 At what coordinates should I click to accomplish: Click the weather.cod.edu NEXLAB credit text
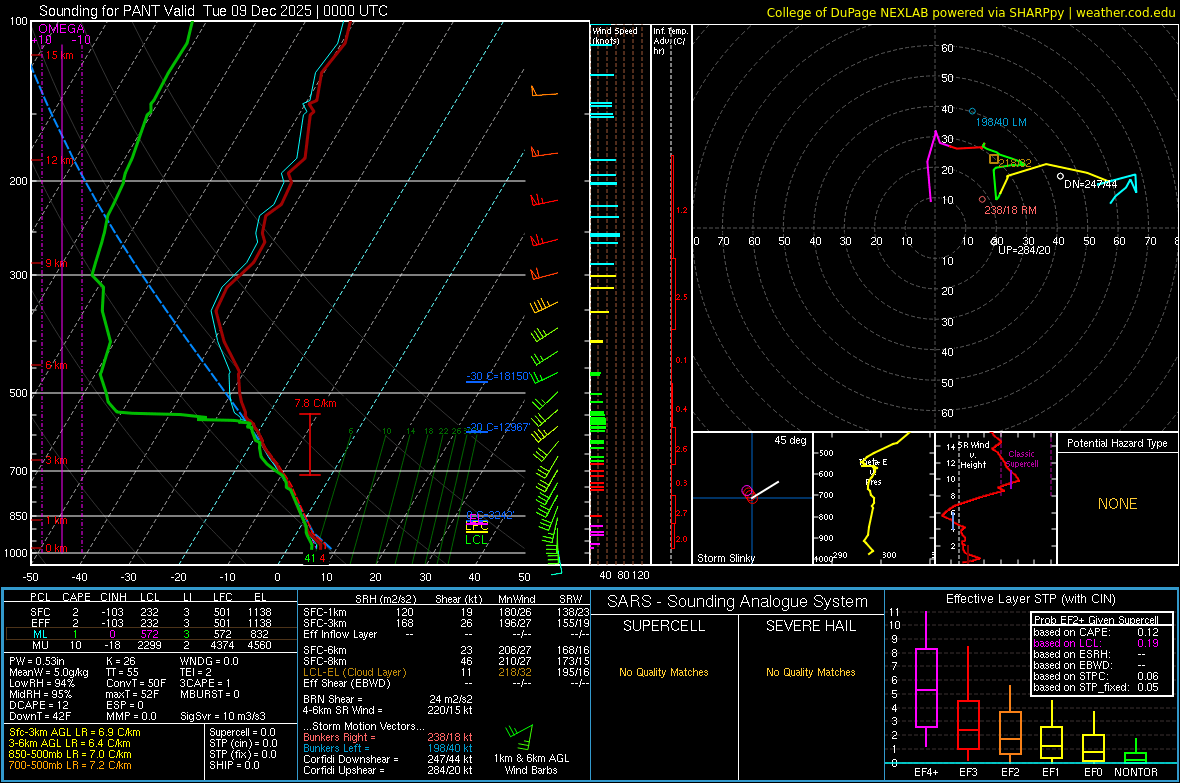[970, 12]
